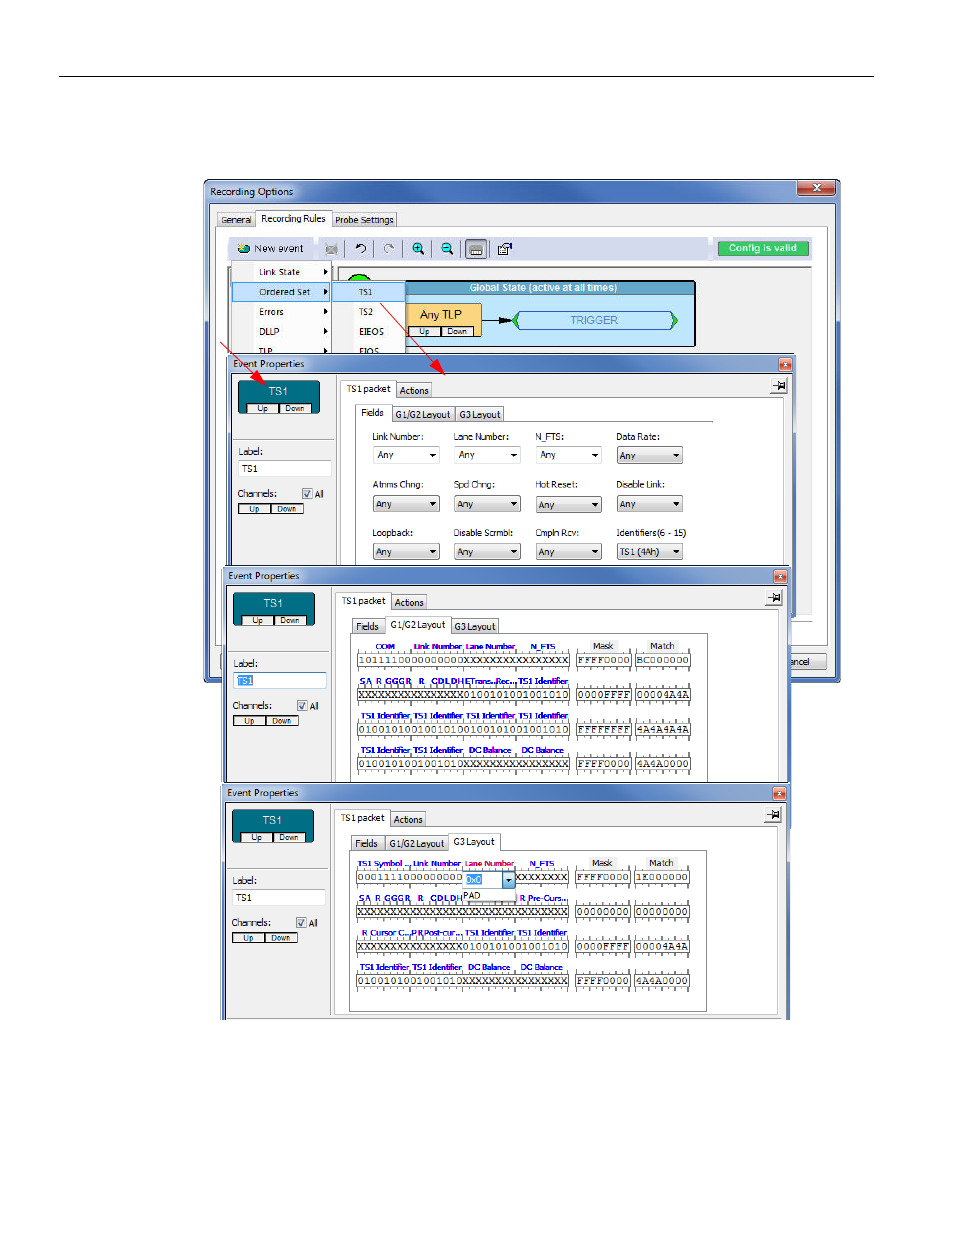Click the properties icon after view mode button
Image resolution: width=954 pixels, height=1235 pixels.
coord(505,249)
